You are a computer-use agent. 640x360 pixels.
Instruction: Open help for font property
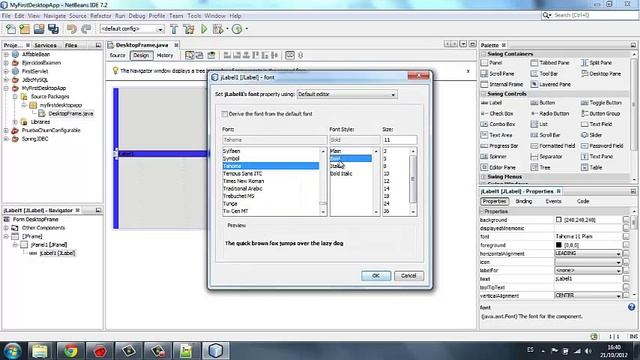pyautogui.click(x=631, y=307)
